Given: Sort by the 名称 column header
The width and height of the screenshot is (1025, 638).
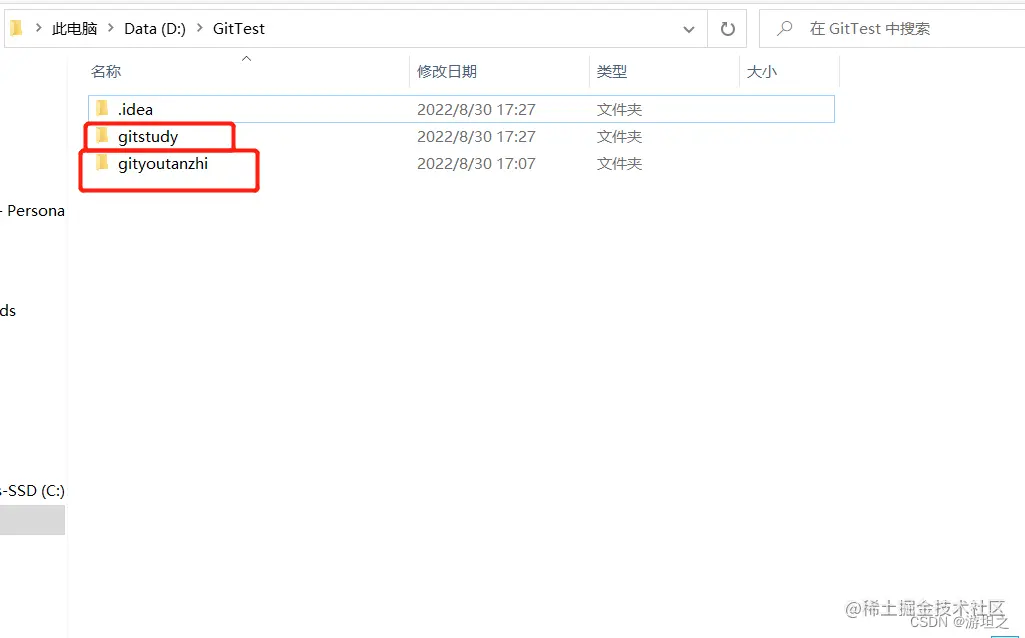Looking at the screenshot, I should click(106, 71).
